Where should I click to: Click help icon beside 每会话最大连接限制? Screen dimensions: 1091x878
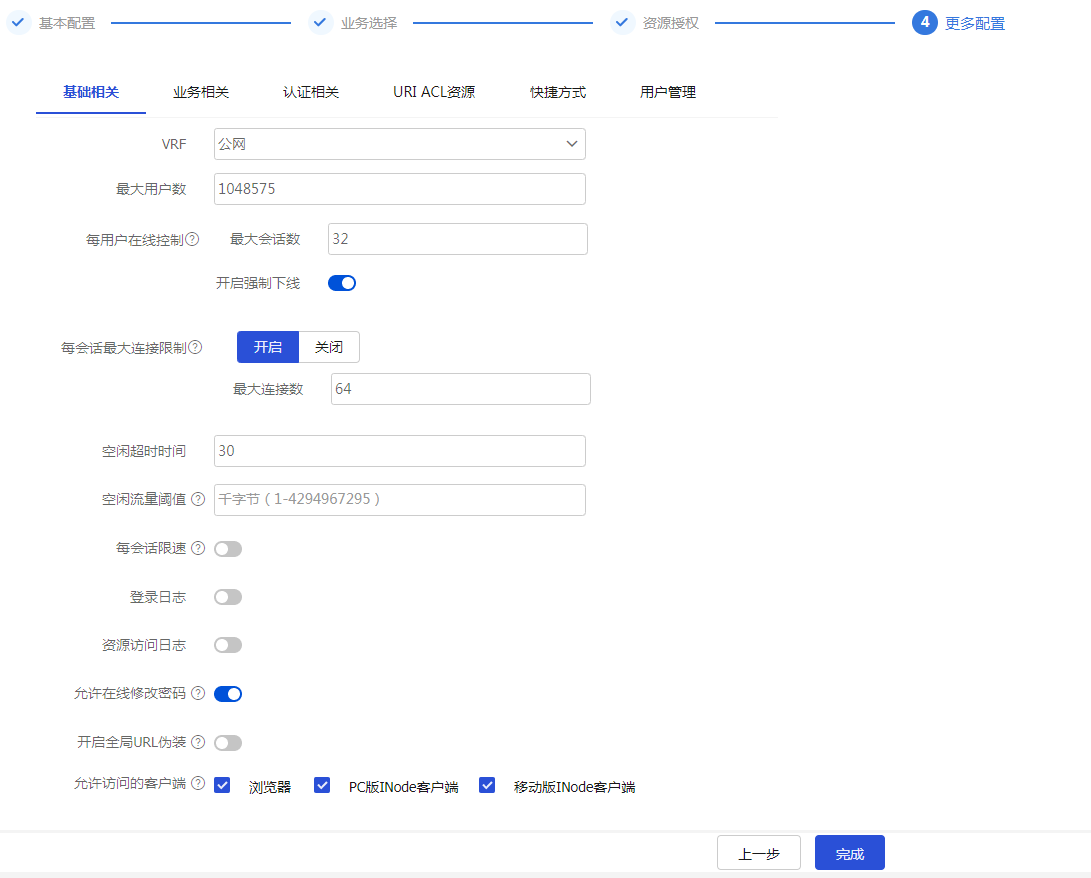click(x=196, y=347)
